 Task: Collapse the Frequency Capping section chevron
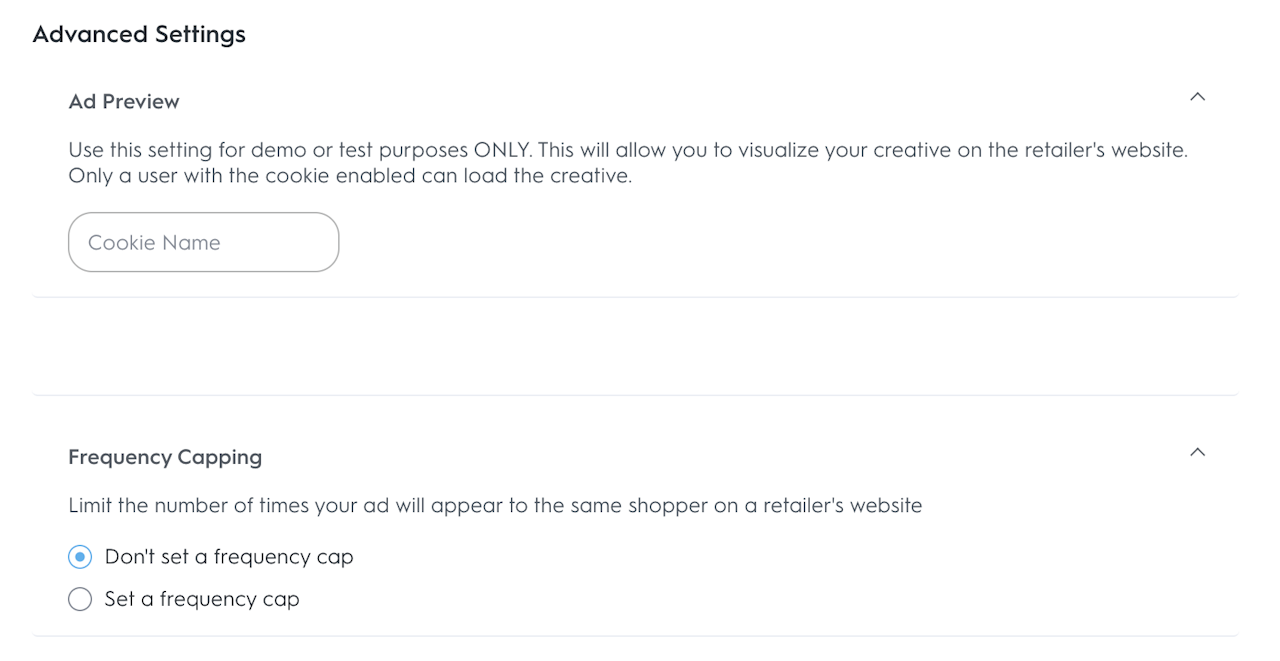pyautogui.click(x=1197, y=452)
